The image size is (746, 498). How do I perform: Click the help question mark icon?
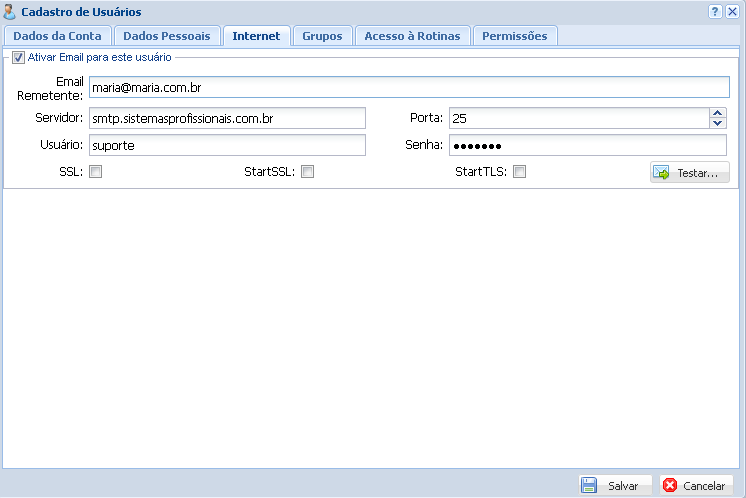[x=715, y=12]
